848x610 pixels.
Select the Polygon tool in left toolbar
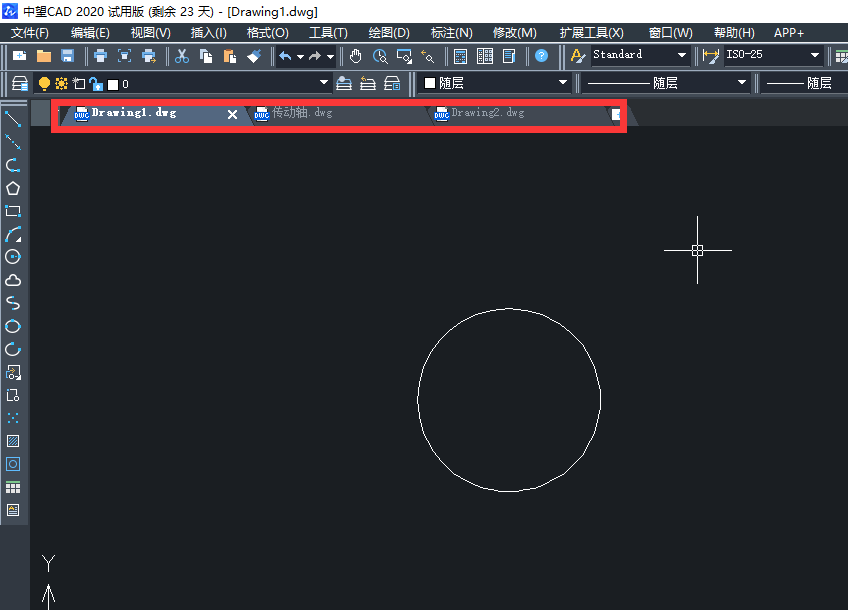13,188
